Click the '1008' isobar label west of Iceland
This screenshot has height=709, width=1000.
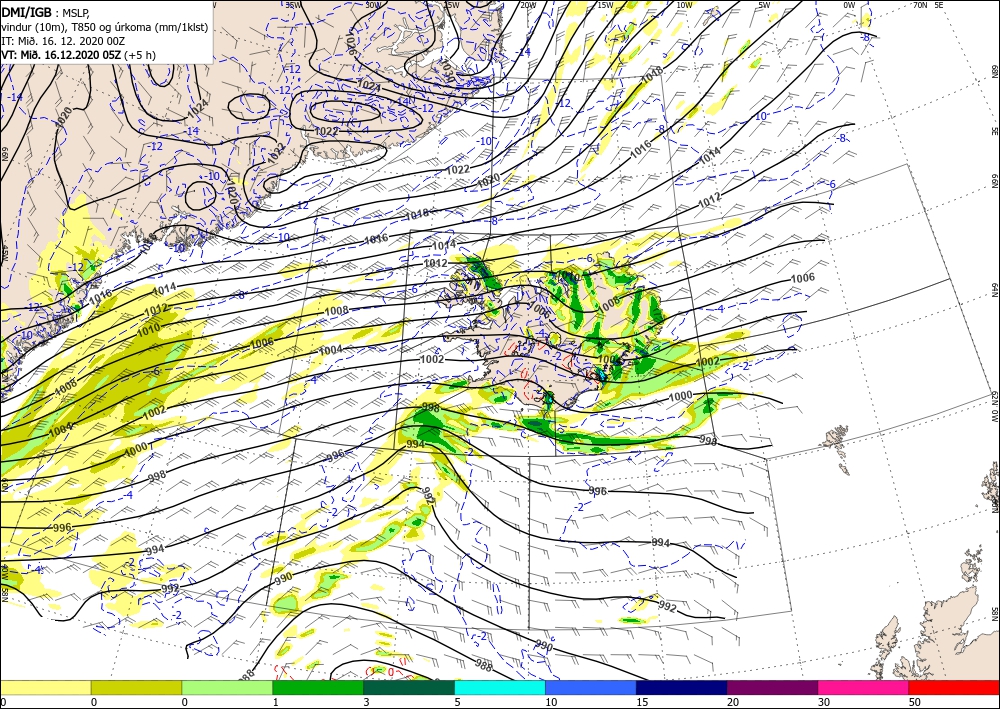[336, 311]
